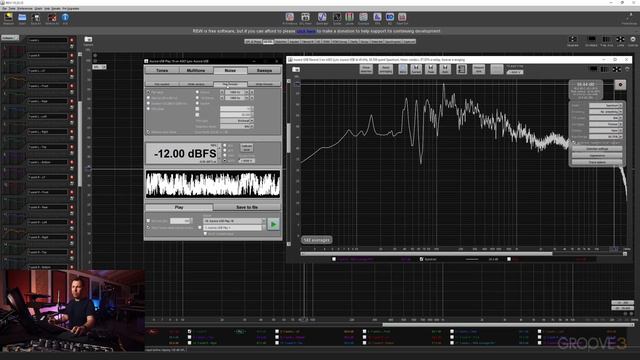Viewport: 640px width, 360px height.
Task: Open main graph Limits icon
Action: (620, 40)
